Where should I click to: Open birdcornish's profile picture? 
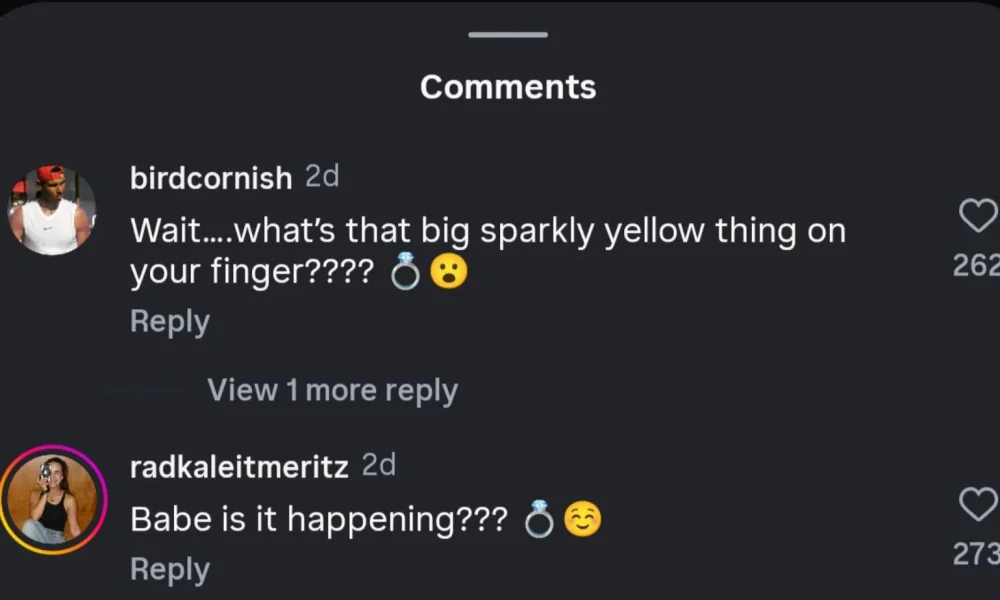pyautogui.click(x=52, y=210)
